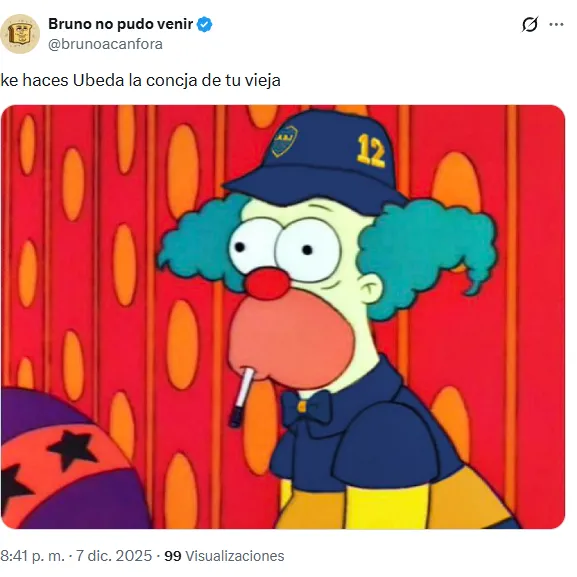Image resolution: width=577 pixels, height=577 pixels.
Task: Click the 7 dic. 2025 date
Action: (114, 556)
